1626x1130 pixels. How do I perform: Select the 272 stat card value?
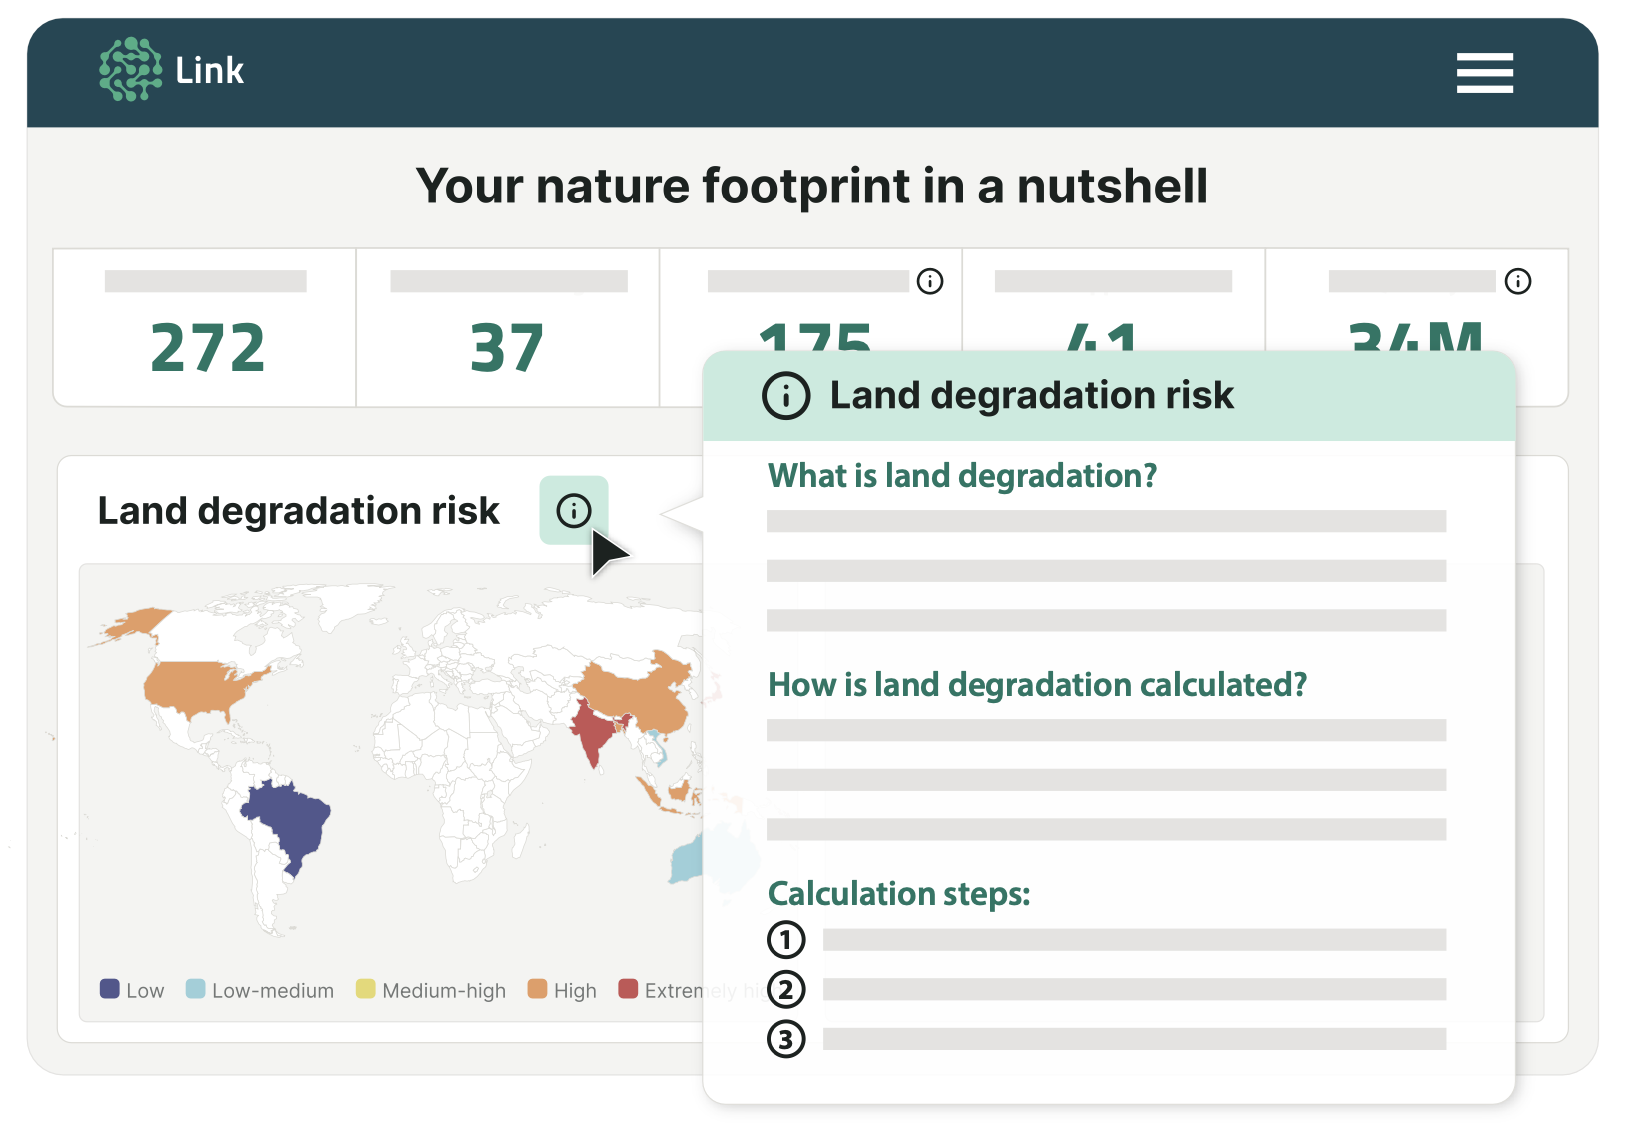[207, 348]
